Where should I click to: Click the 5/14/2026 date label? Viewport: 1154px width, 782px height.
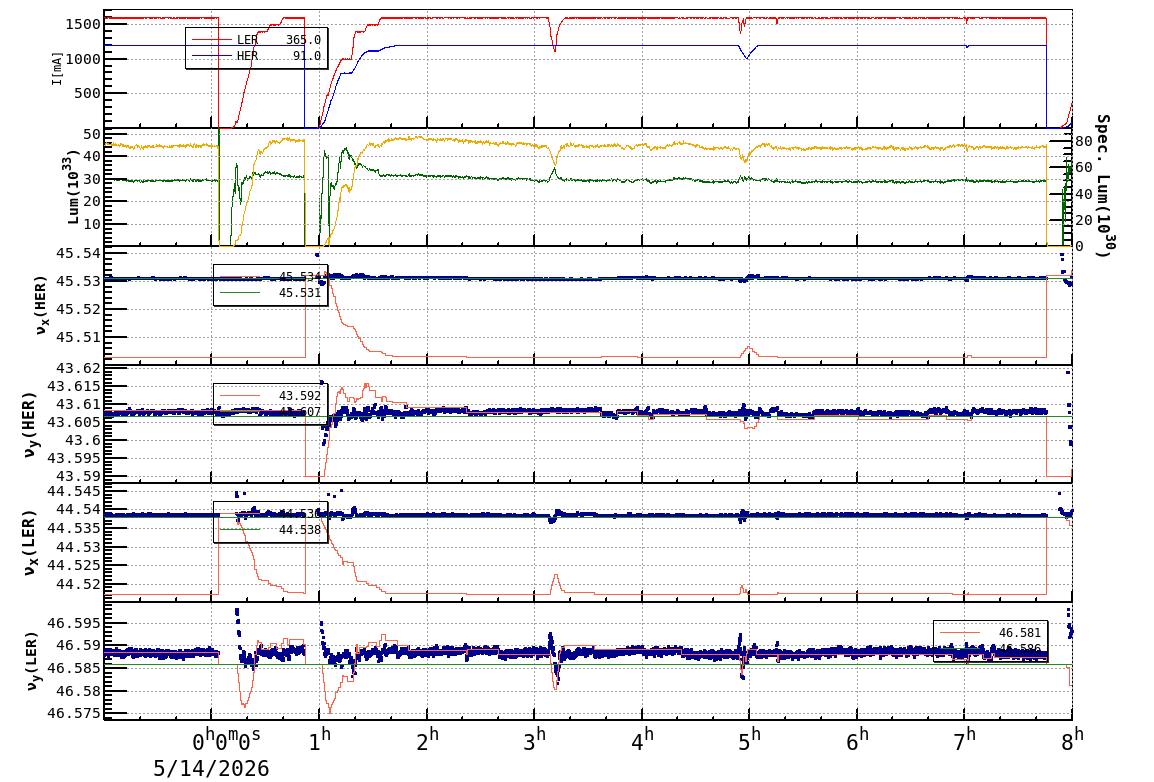[210, 769]
